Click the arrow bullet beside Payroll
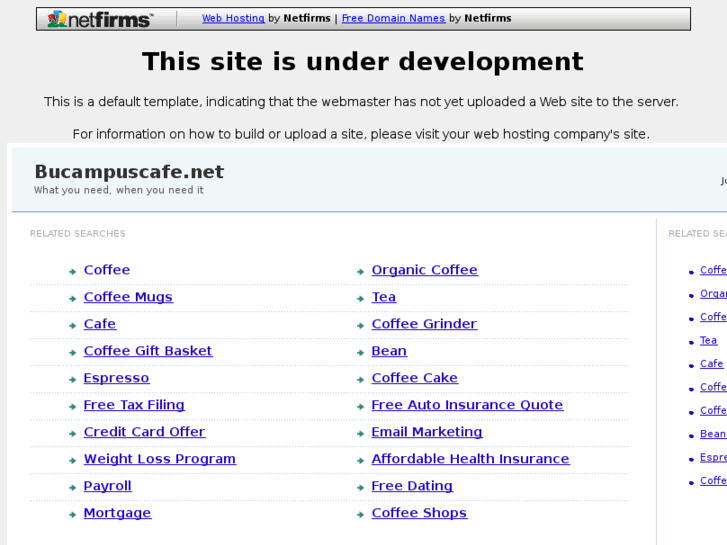The width and height of the screenshot is (727, 545). tap(72, 487)
